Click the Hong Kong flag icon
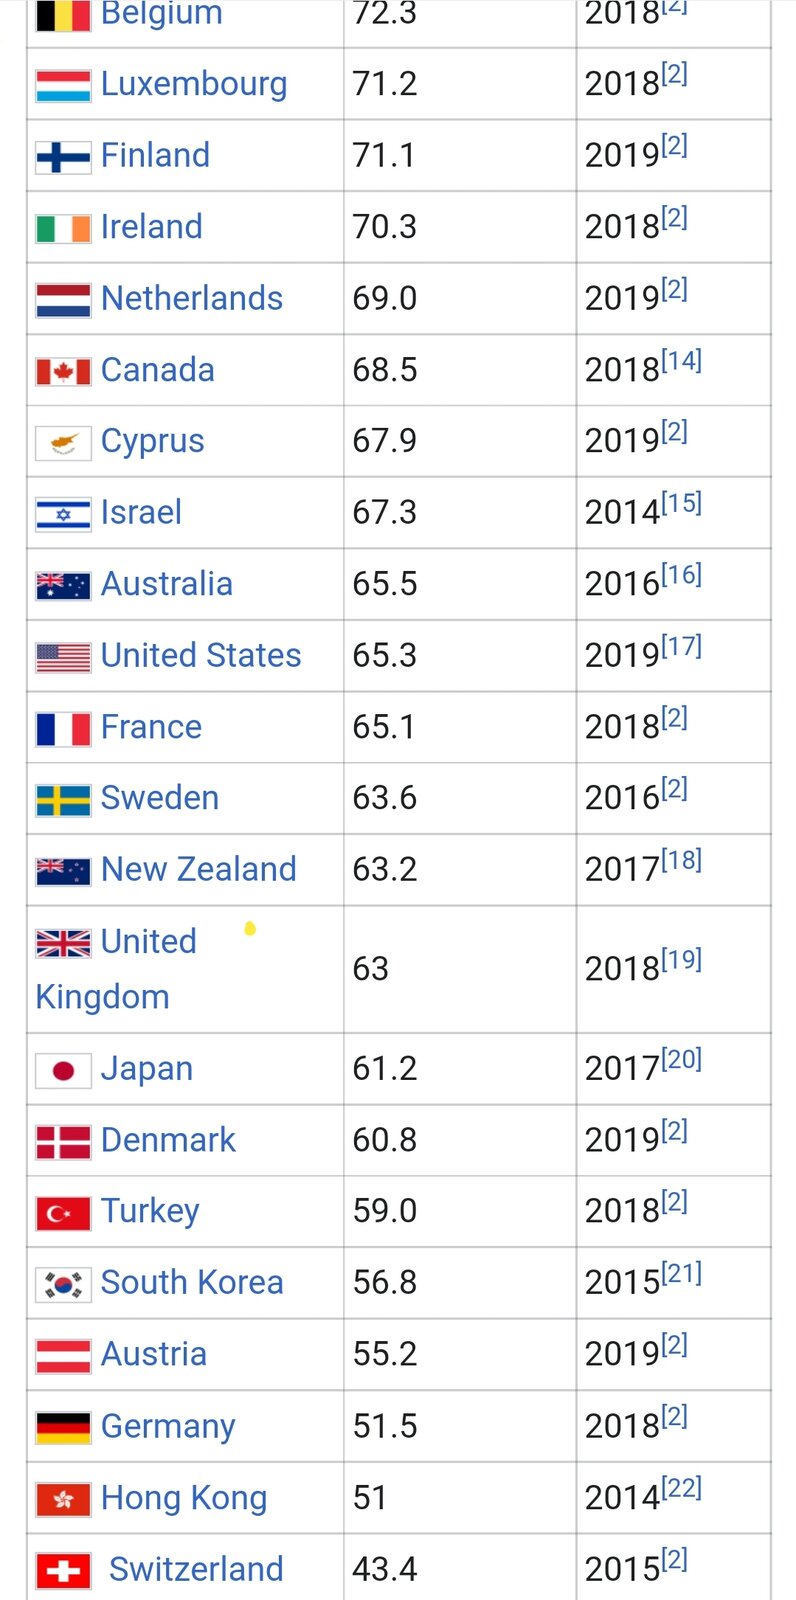The height and width of the screenshot is (1600, 796). click(63, 1499)
